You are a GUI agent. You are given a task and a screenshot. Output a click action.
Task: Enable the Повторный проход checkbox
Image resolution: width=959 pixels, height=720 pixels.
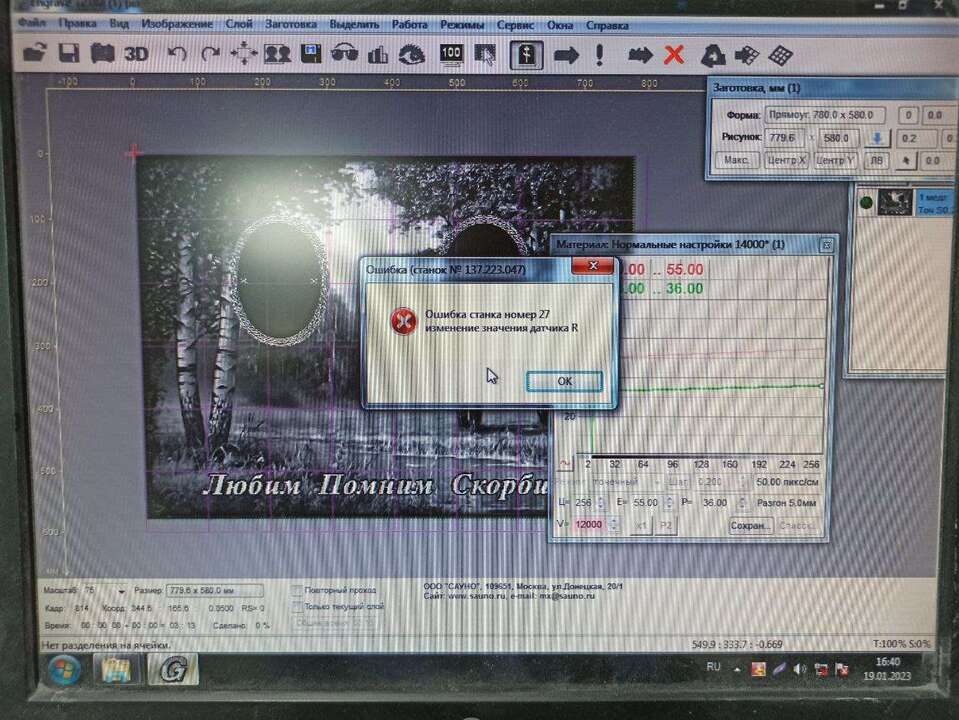pyautogui.click(x=297, y=590)
